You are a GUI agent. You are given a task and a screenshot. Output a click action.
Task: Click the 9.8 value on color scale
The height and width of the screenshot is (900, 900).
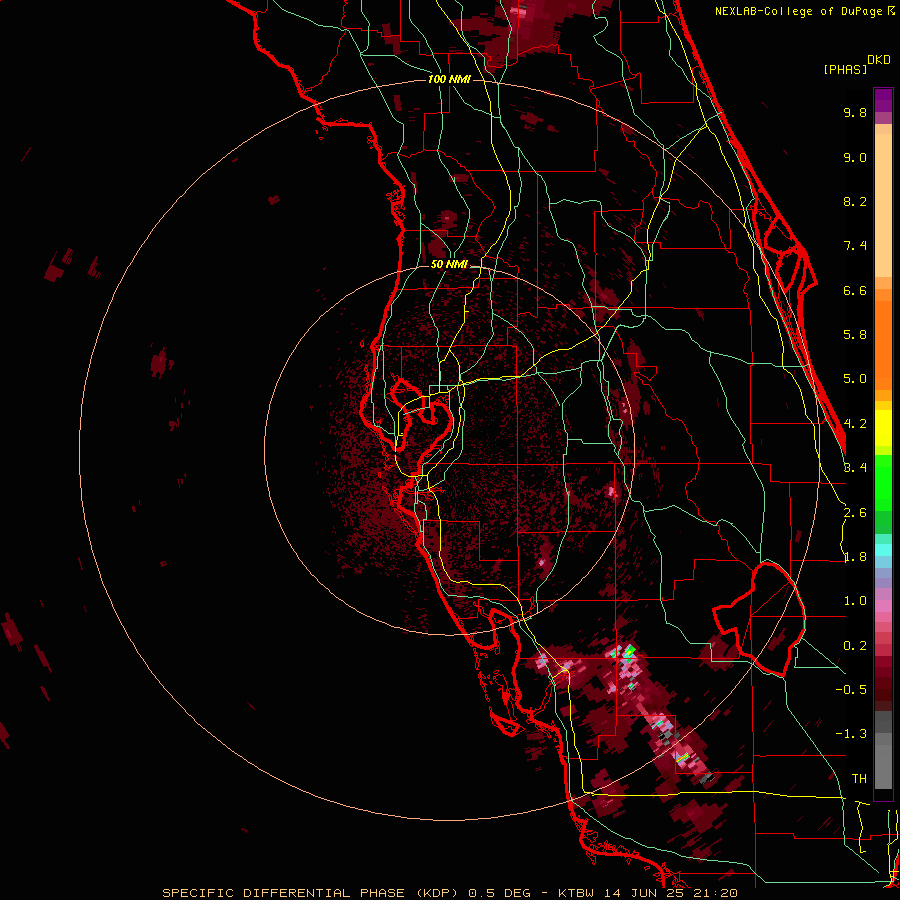pyautogui.click(x=855, y=112)
